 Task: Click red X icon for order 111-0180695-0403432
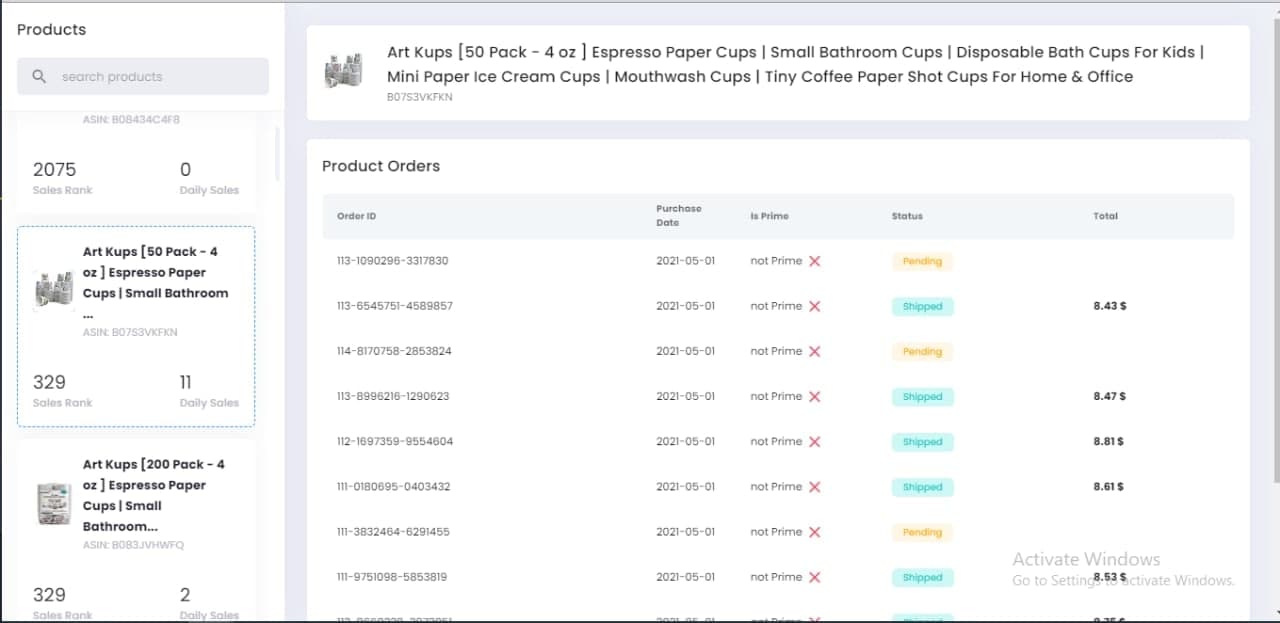(x=815, y=487)
